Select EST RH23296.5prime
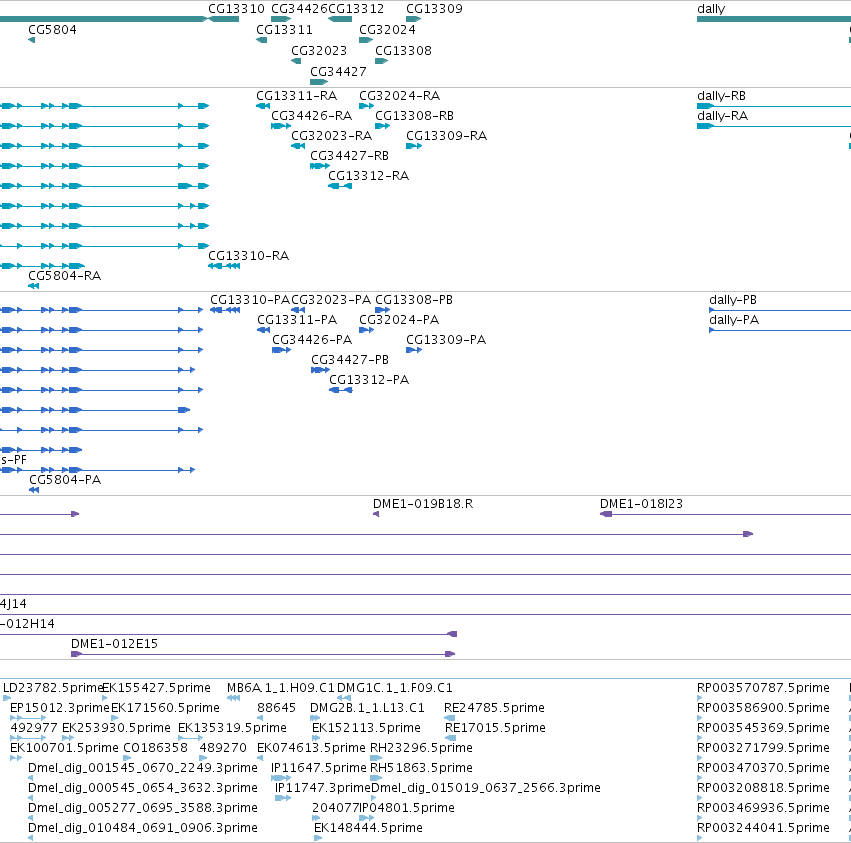851x843 pixels. click(421, 748)
